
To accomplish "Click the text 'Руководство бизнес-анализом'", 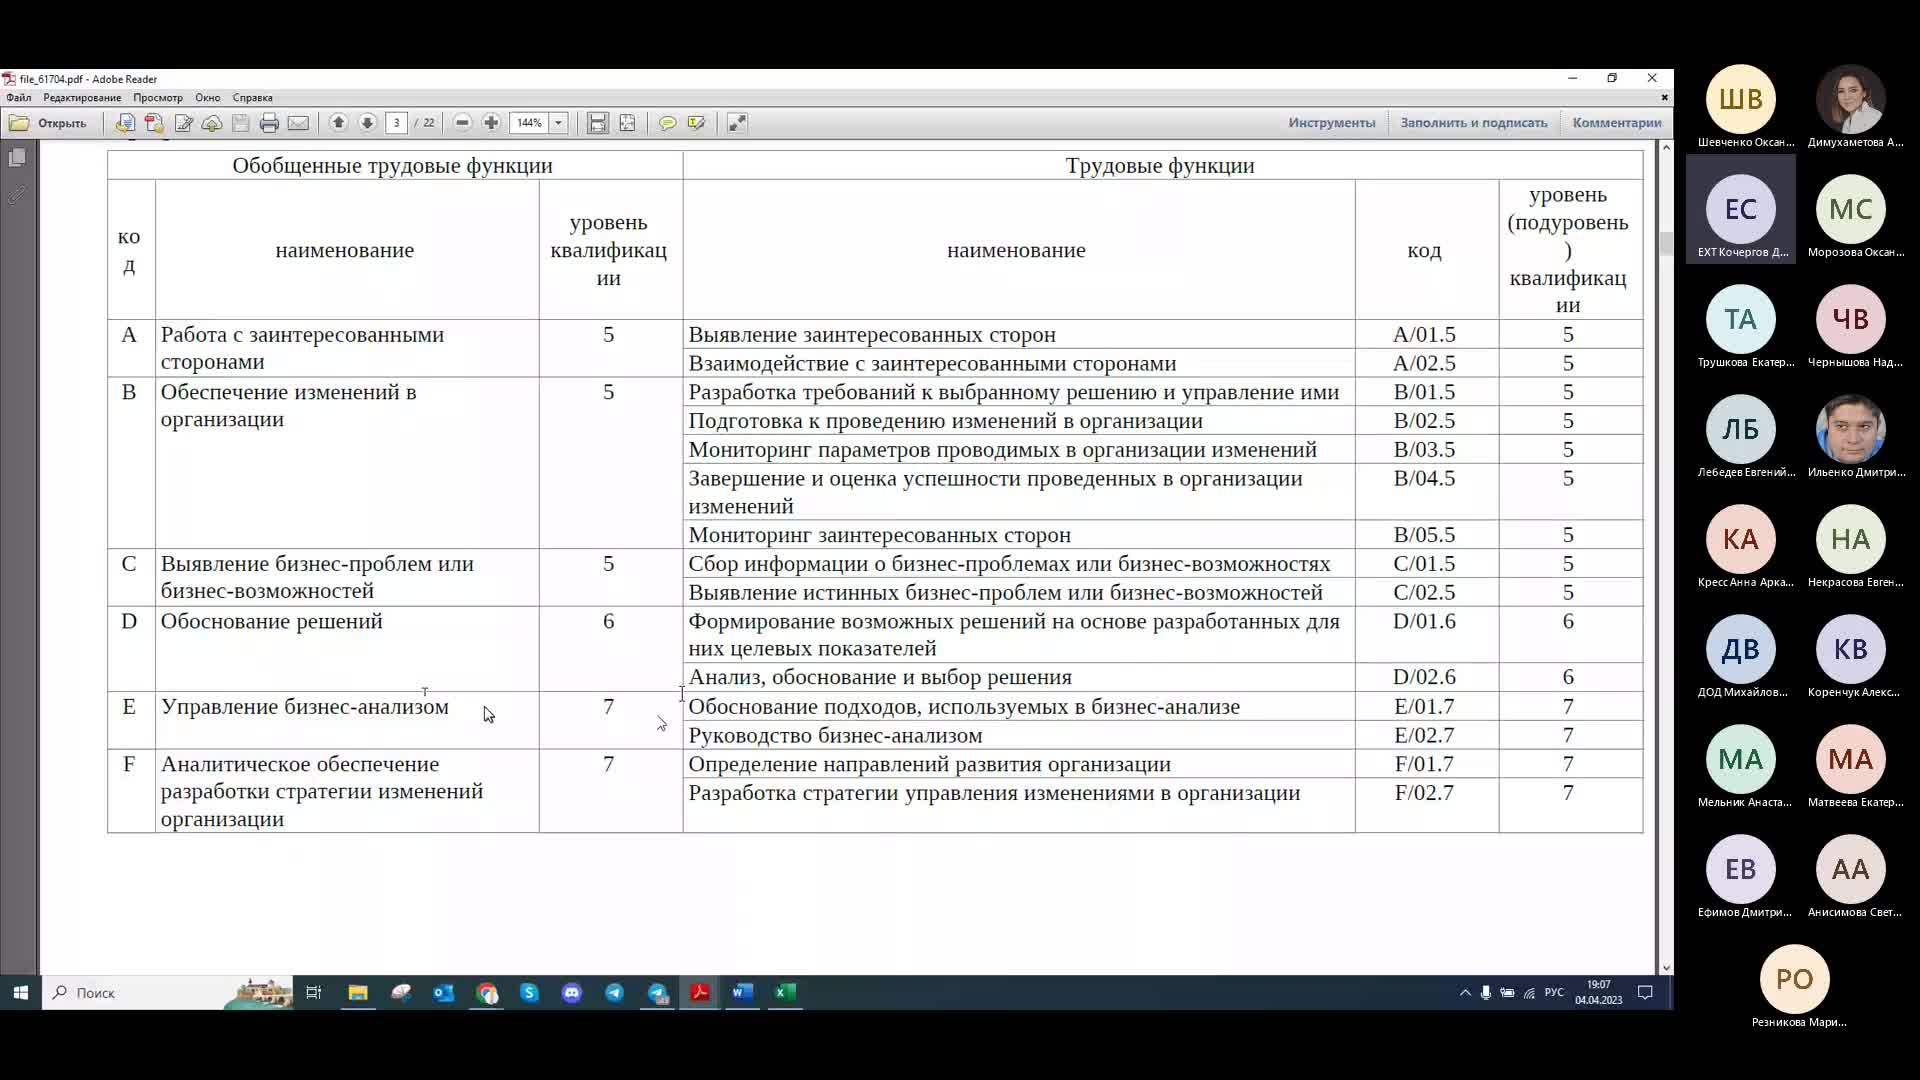I will tap(835, 736).
